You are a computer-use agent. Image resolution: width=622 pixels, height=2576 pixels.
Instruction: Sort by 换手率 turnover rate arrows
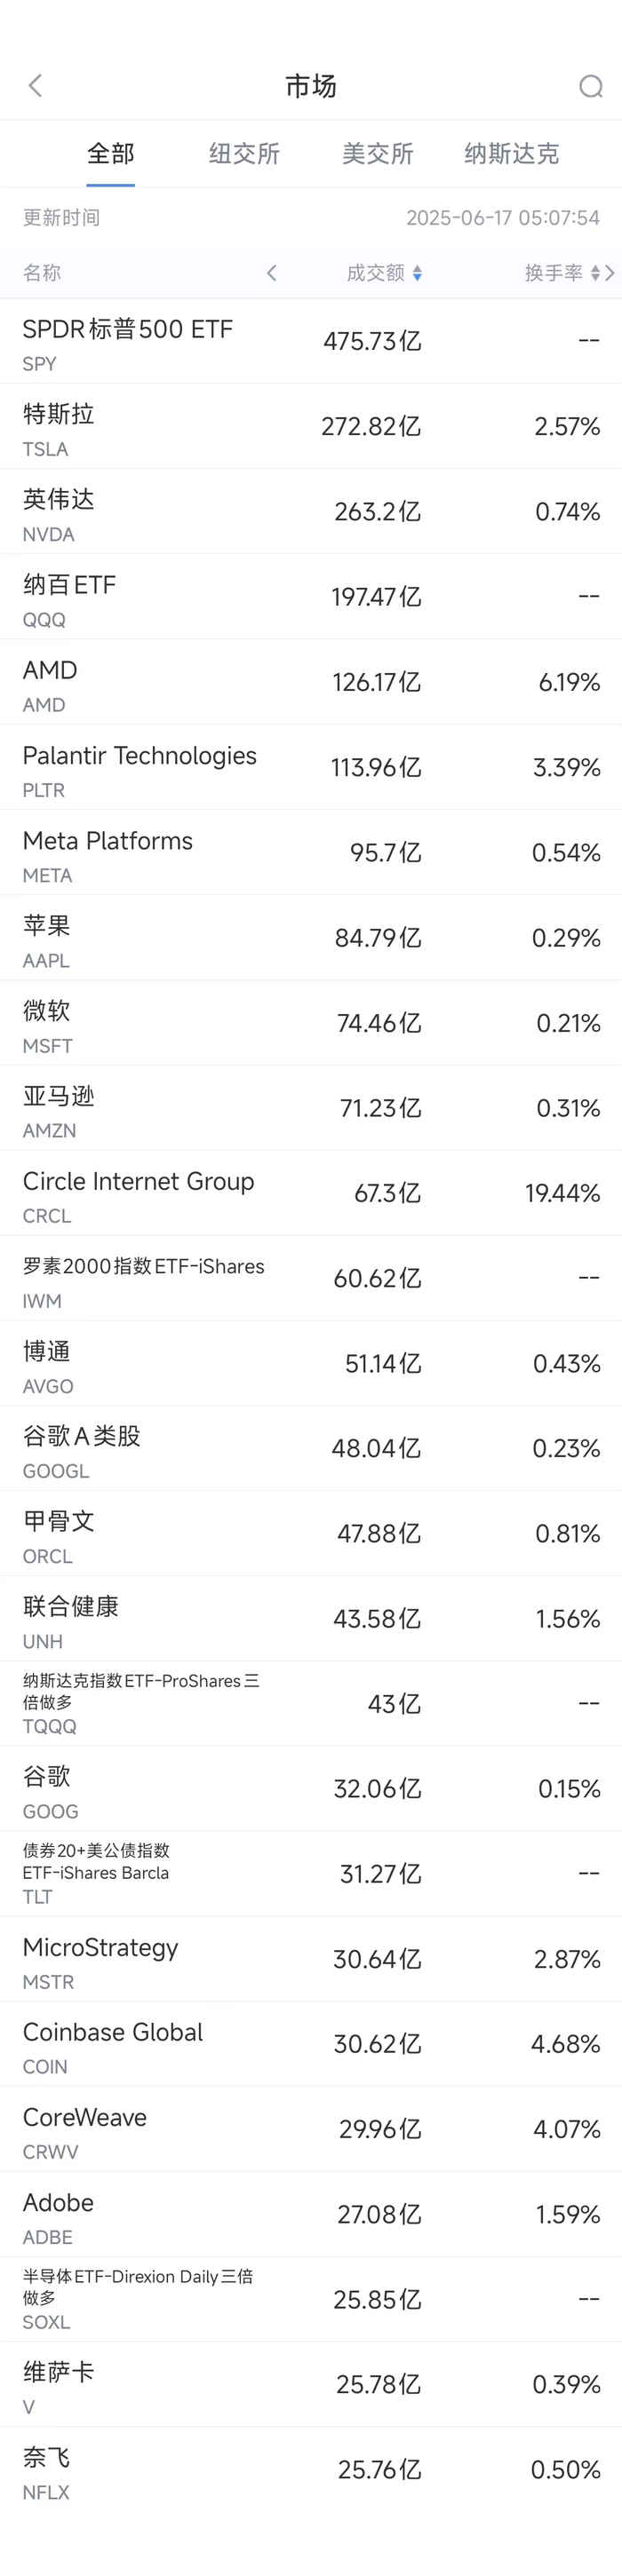coord(595,273)
